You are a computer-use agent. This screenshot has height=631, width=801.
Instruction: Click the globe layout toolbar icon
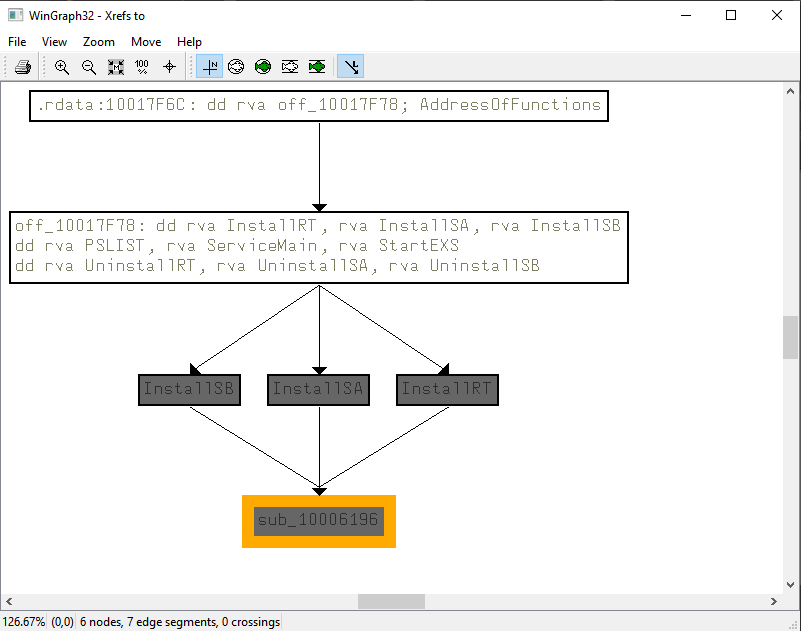tap(237, 67)
